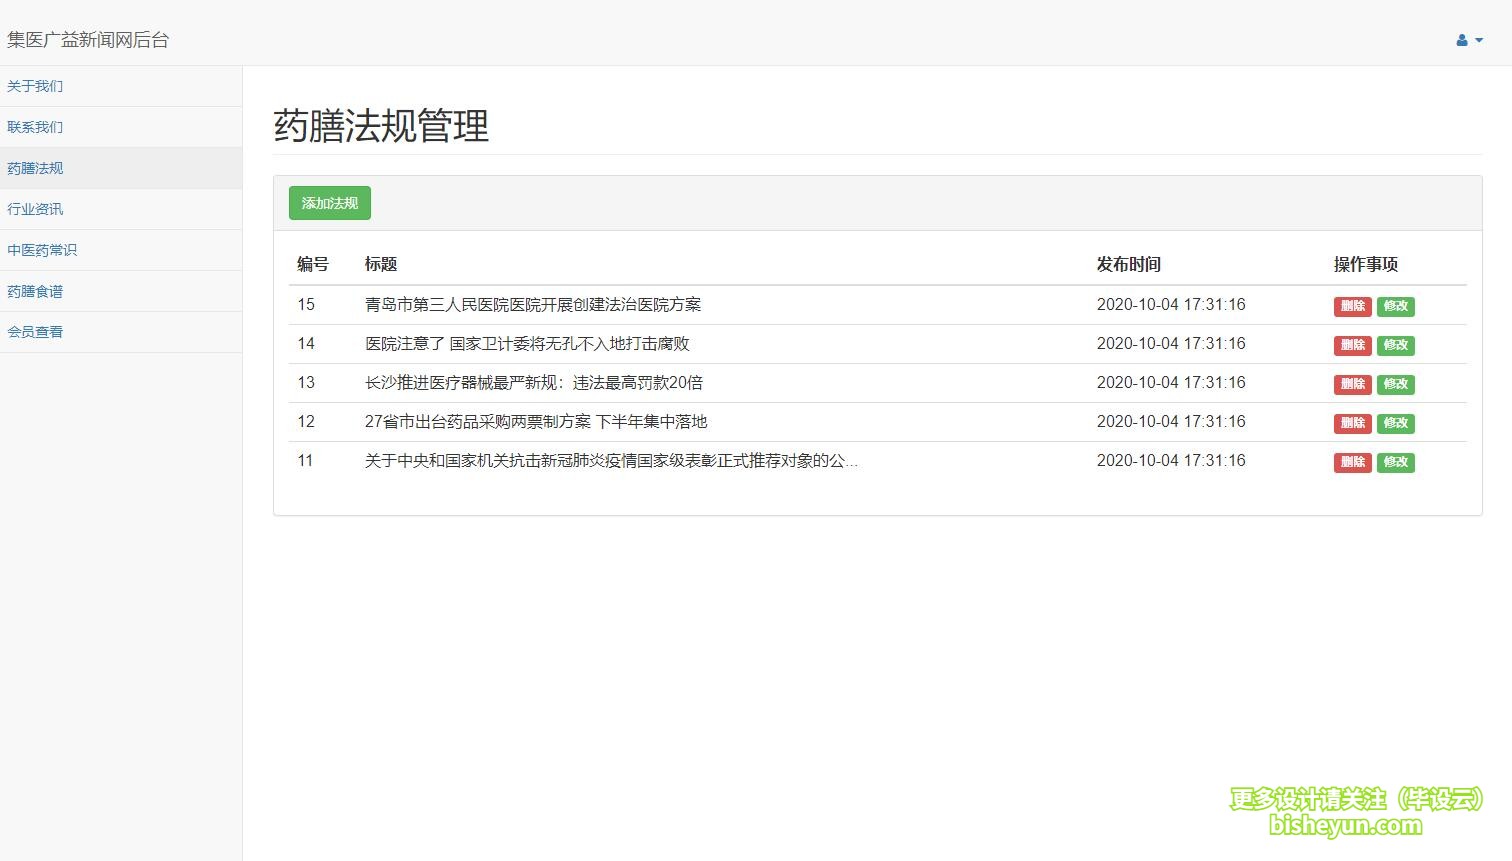
Task: Click the publish time in row 12
Action: (1171, 421)
